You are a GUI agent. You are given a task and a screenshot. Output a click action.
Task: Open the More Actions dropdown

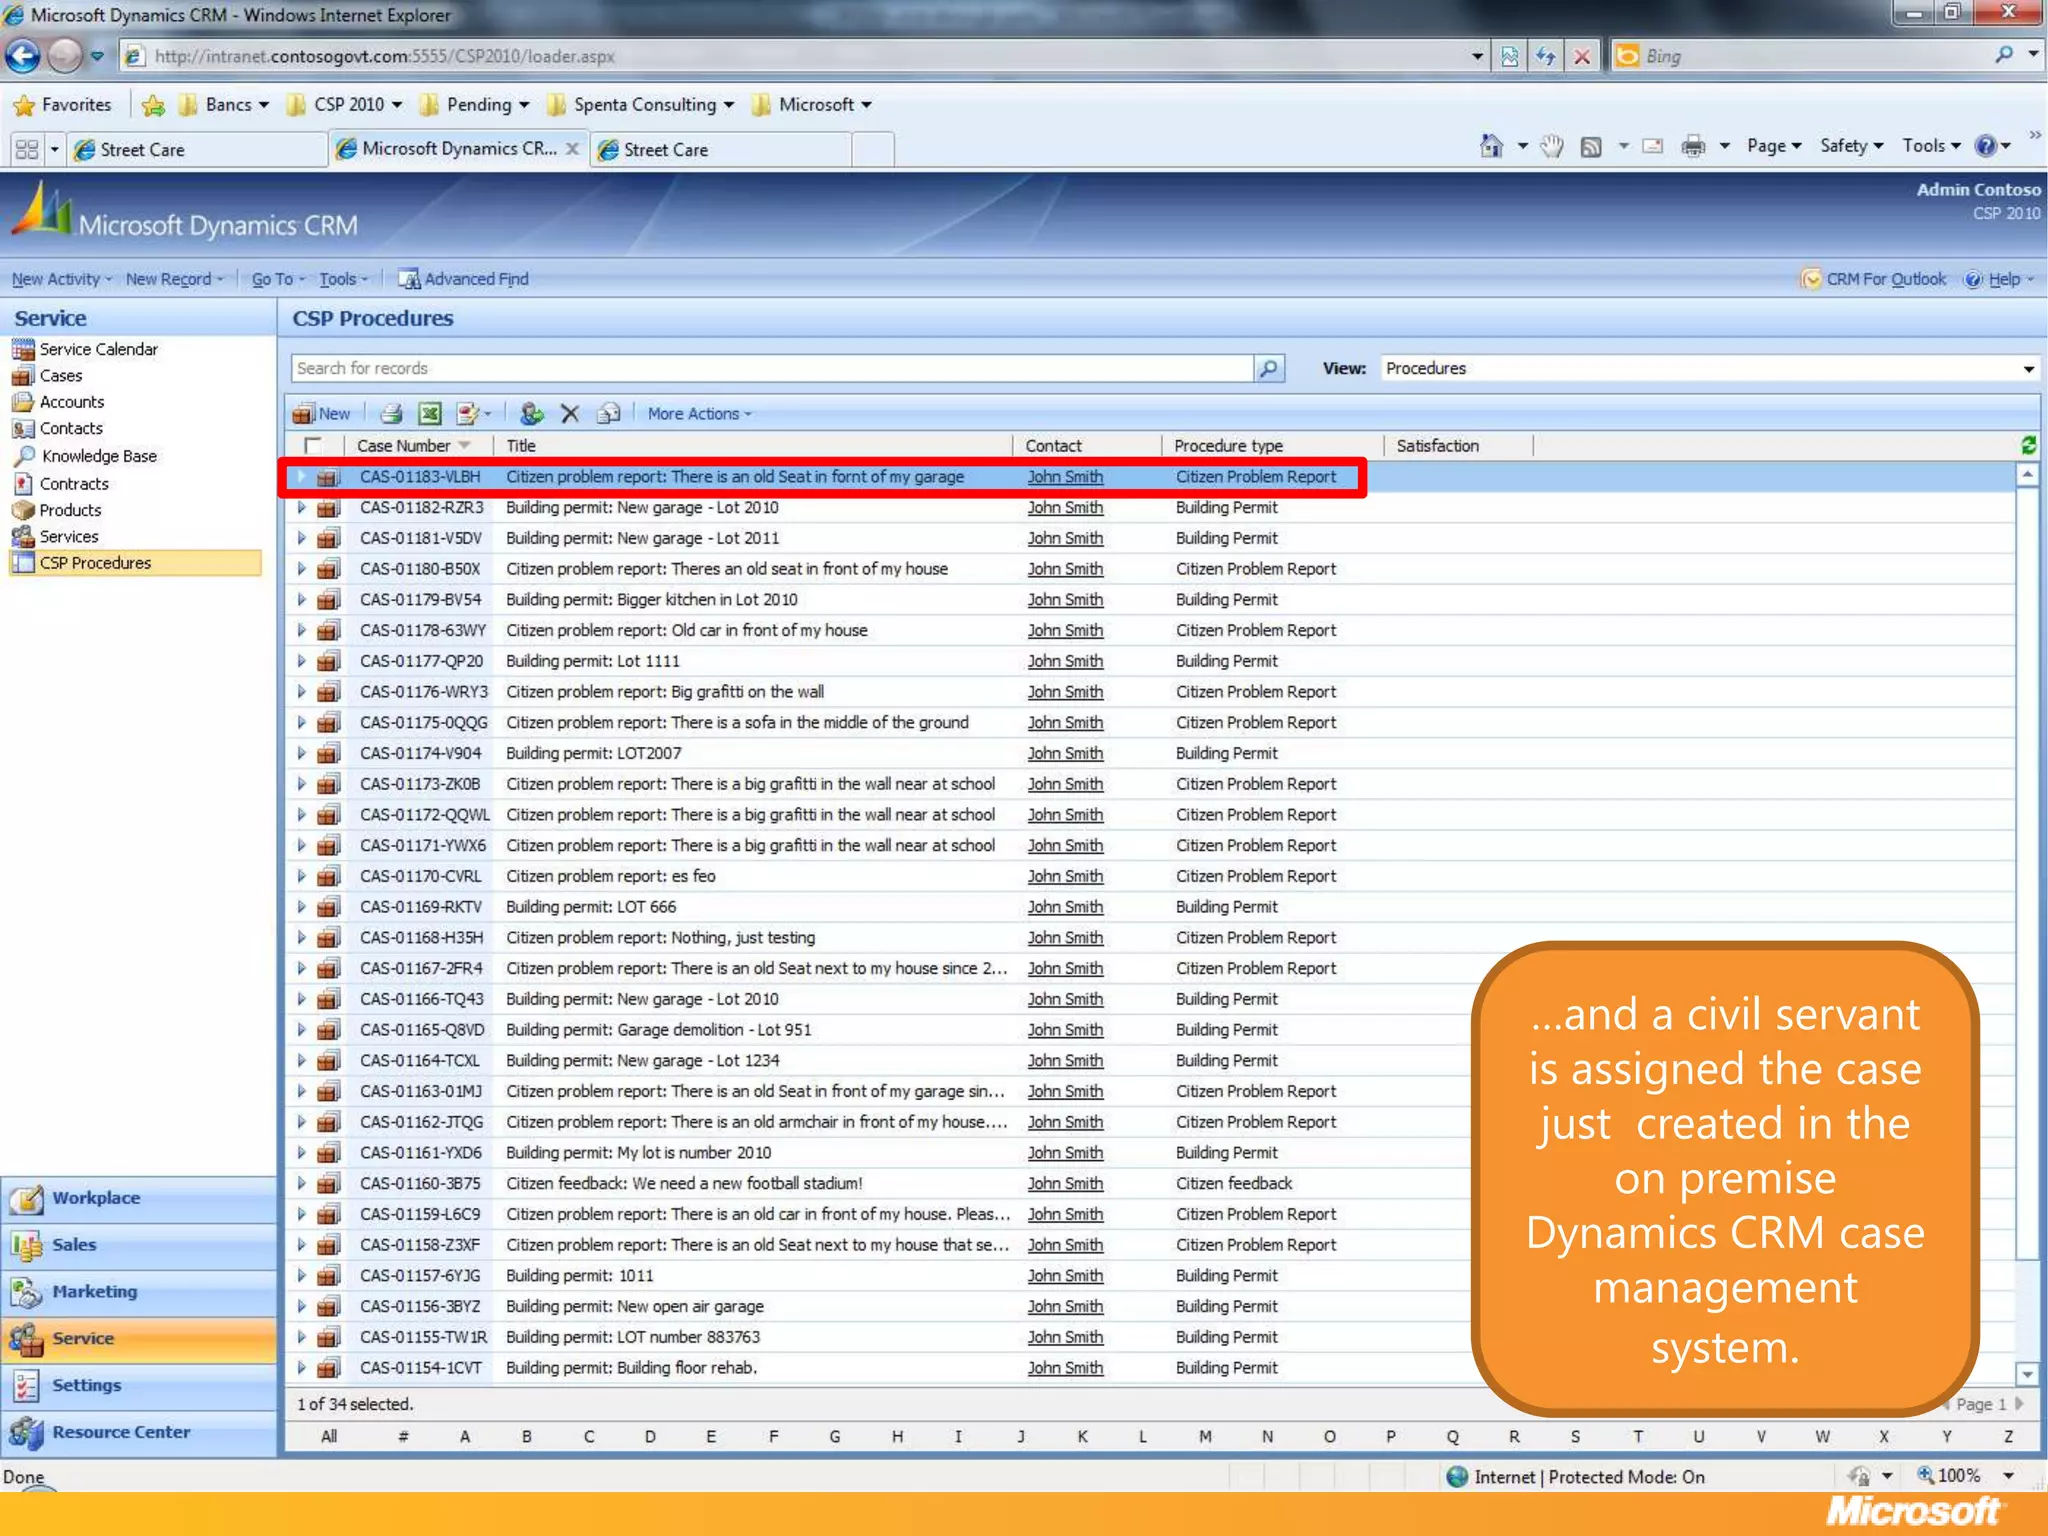tap(699, 413)
